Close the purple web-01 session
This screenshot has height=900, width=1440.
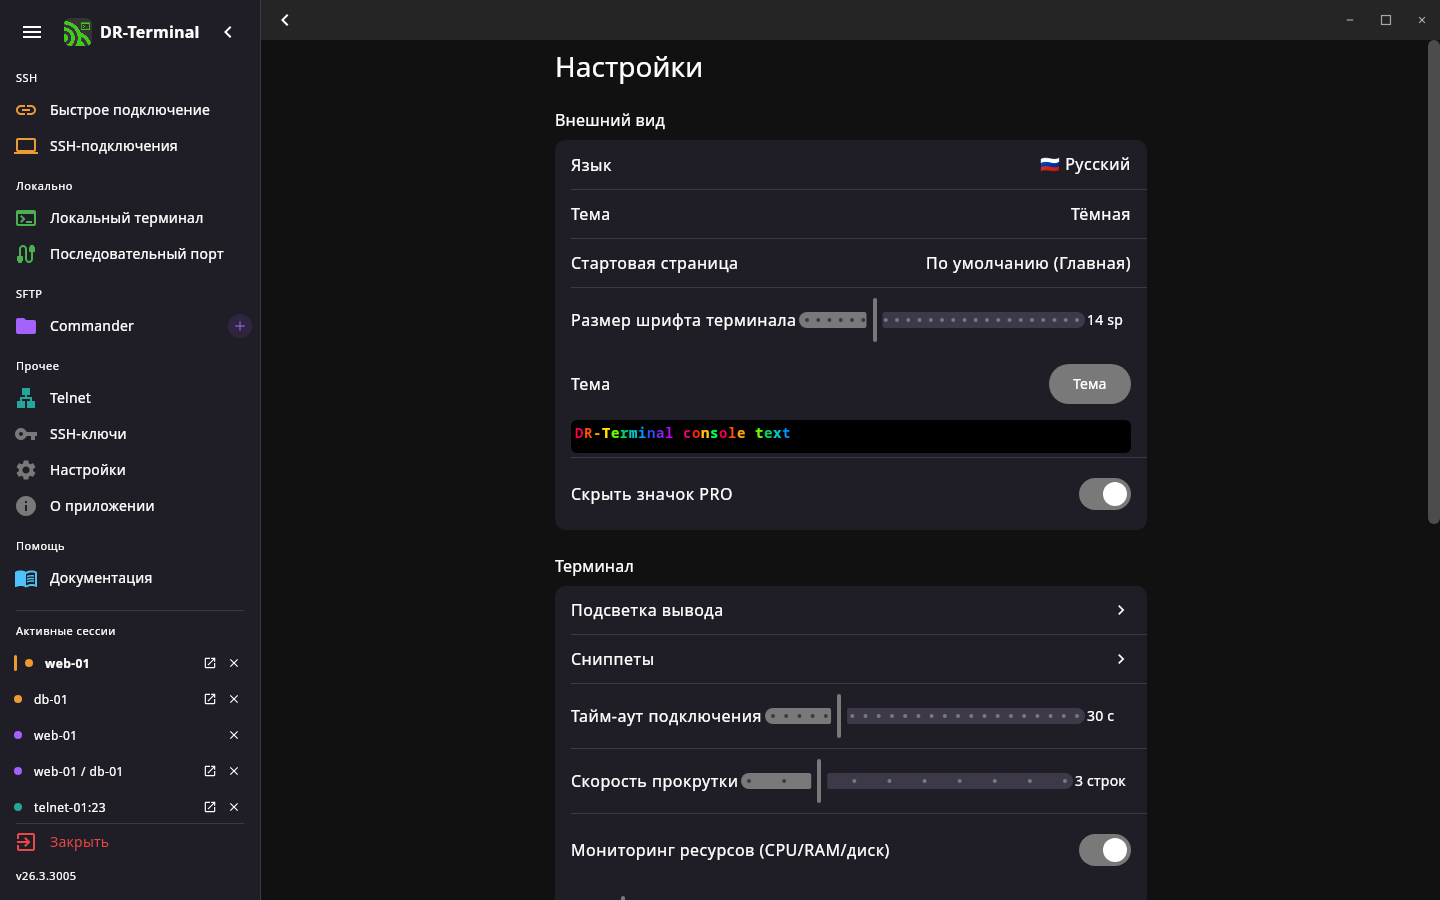[234, 735]
